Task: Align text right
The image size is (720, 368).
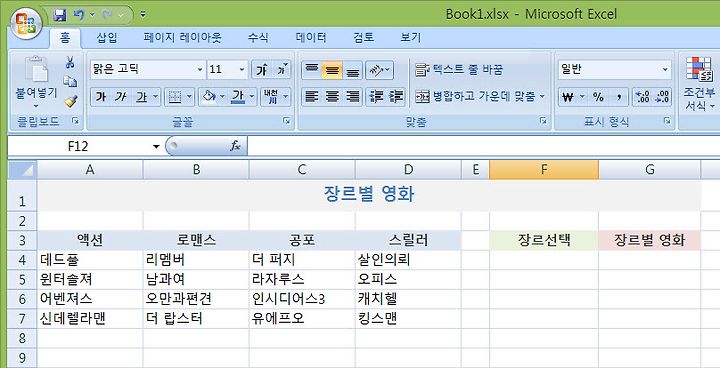Action: tap(352, 97)
